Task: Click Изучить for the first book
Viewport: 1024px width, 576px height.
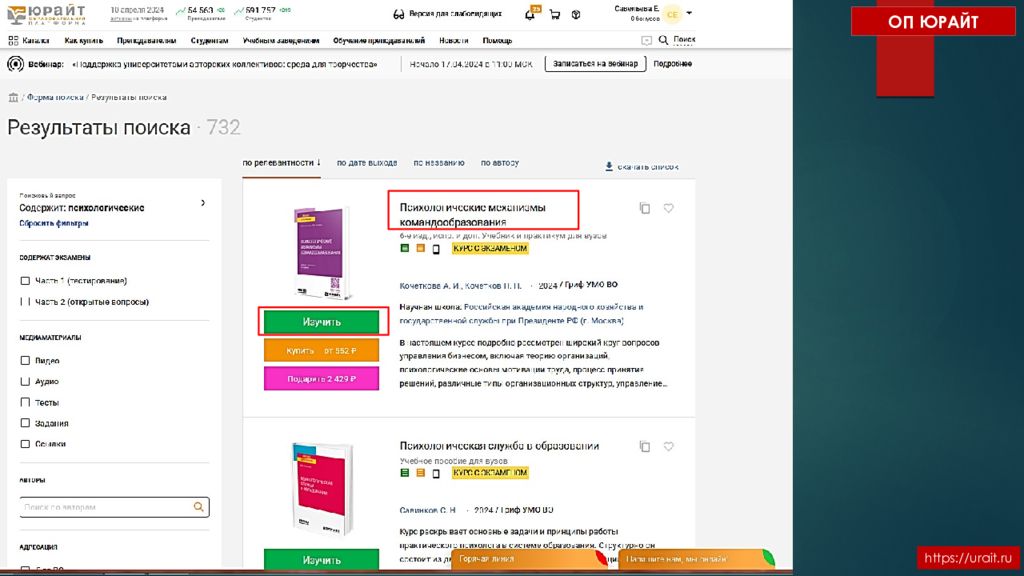Action: 321,322
